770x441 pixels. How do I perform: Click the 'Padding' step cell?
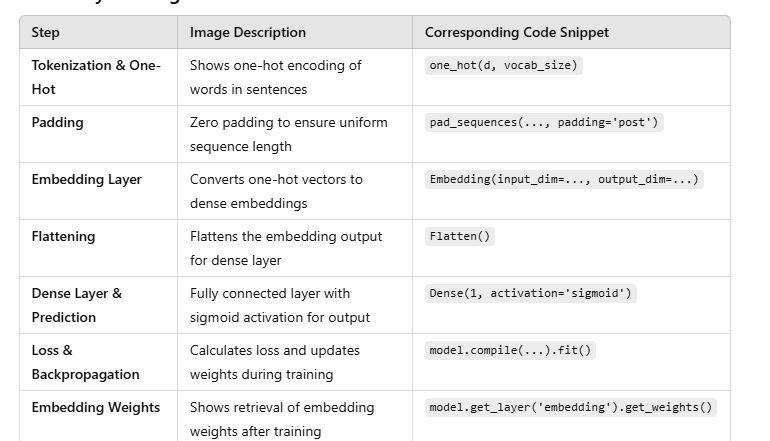(x=57, y=122)
